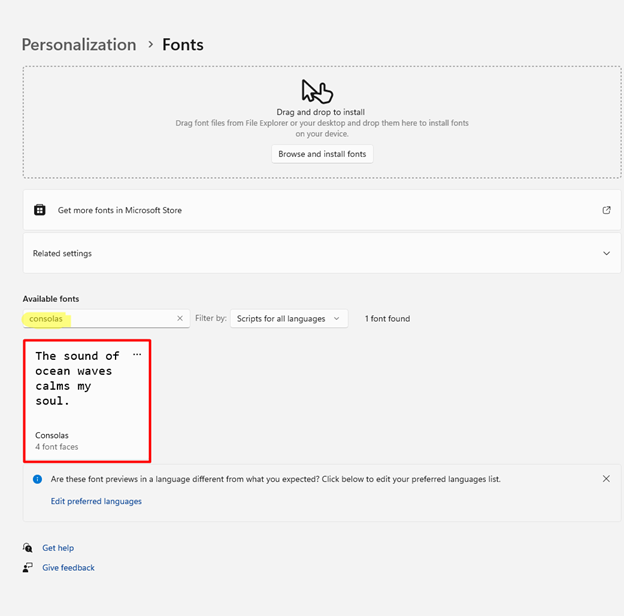The height and width of the screenshot is (616, 624).
Task: Open the Scripts for all languages dropdown
Action: point(289,318)
